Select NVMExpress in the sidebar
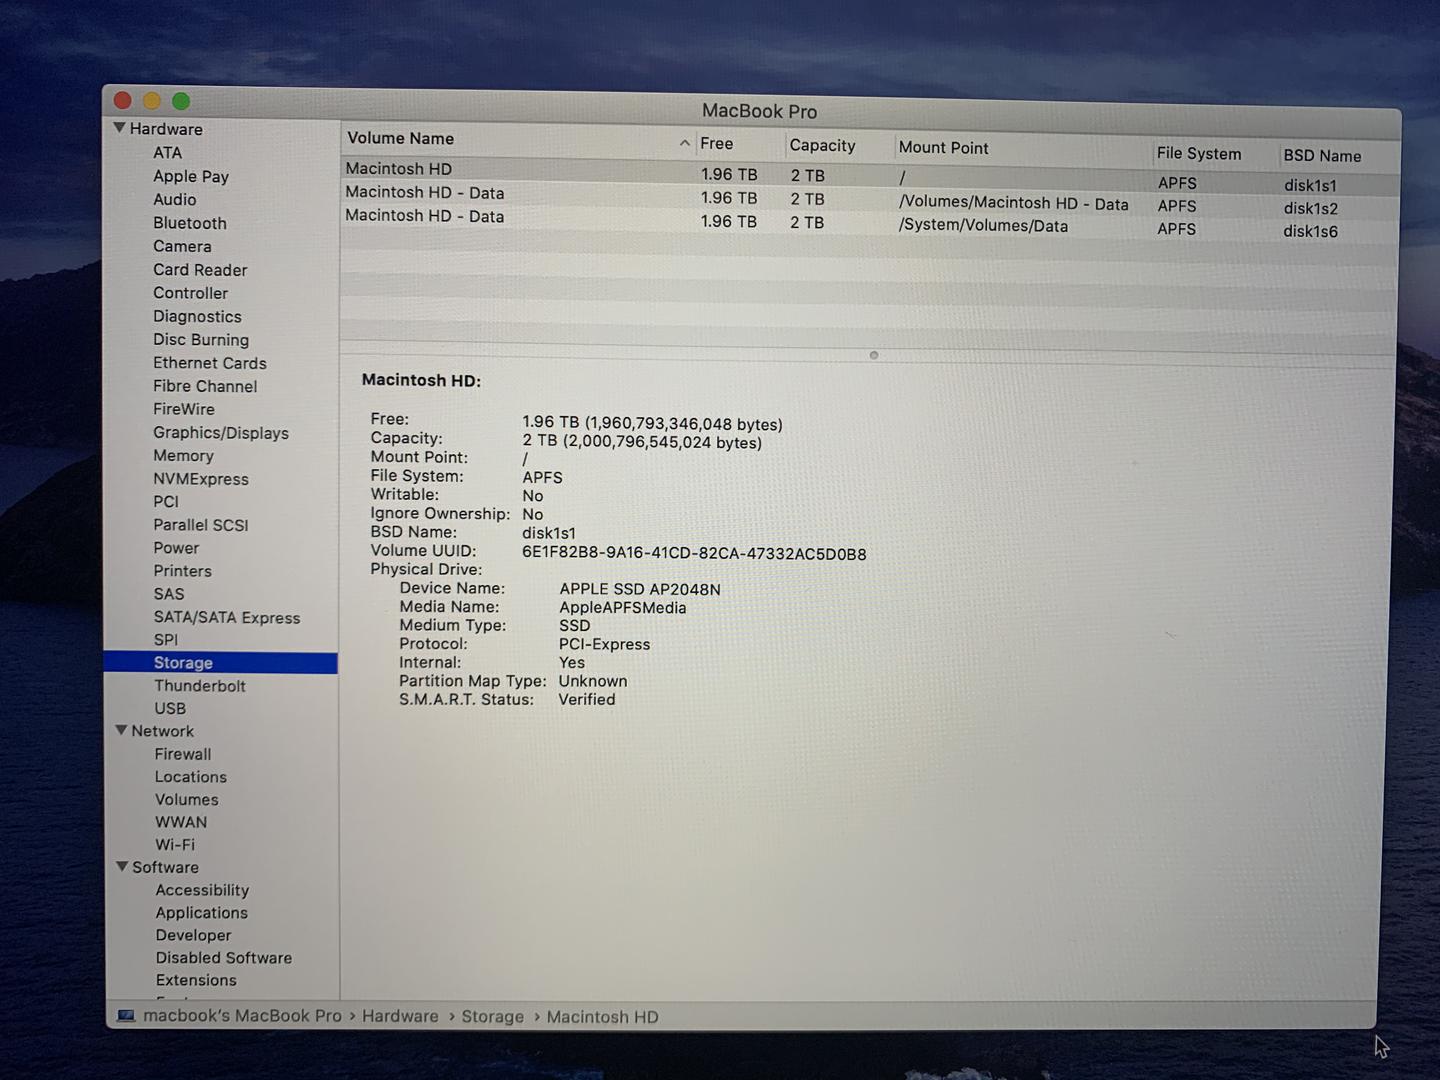1440x1080 pixels. click(201, 478)
